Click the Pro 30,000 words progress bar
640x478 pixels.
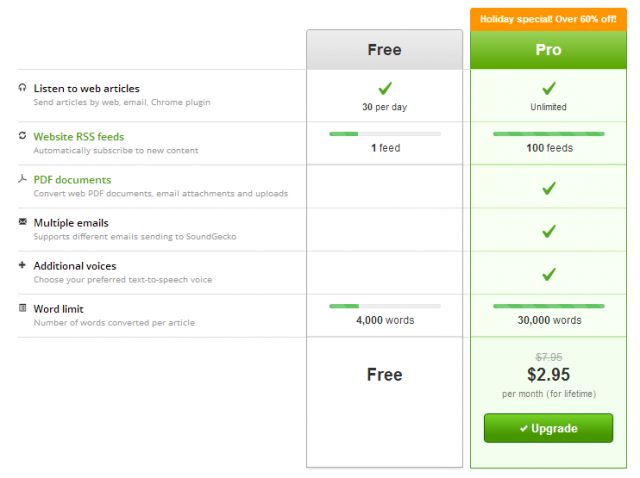(x=548, y=305)
